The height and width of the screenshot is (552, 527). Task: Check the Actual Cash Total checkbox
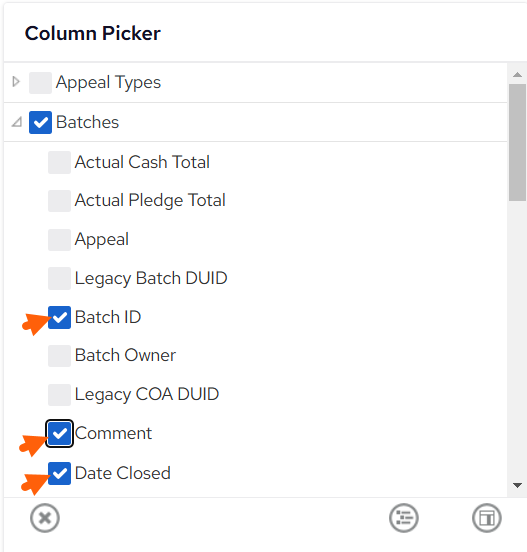click(59, 162)
